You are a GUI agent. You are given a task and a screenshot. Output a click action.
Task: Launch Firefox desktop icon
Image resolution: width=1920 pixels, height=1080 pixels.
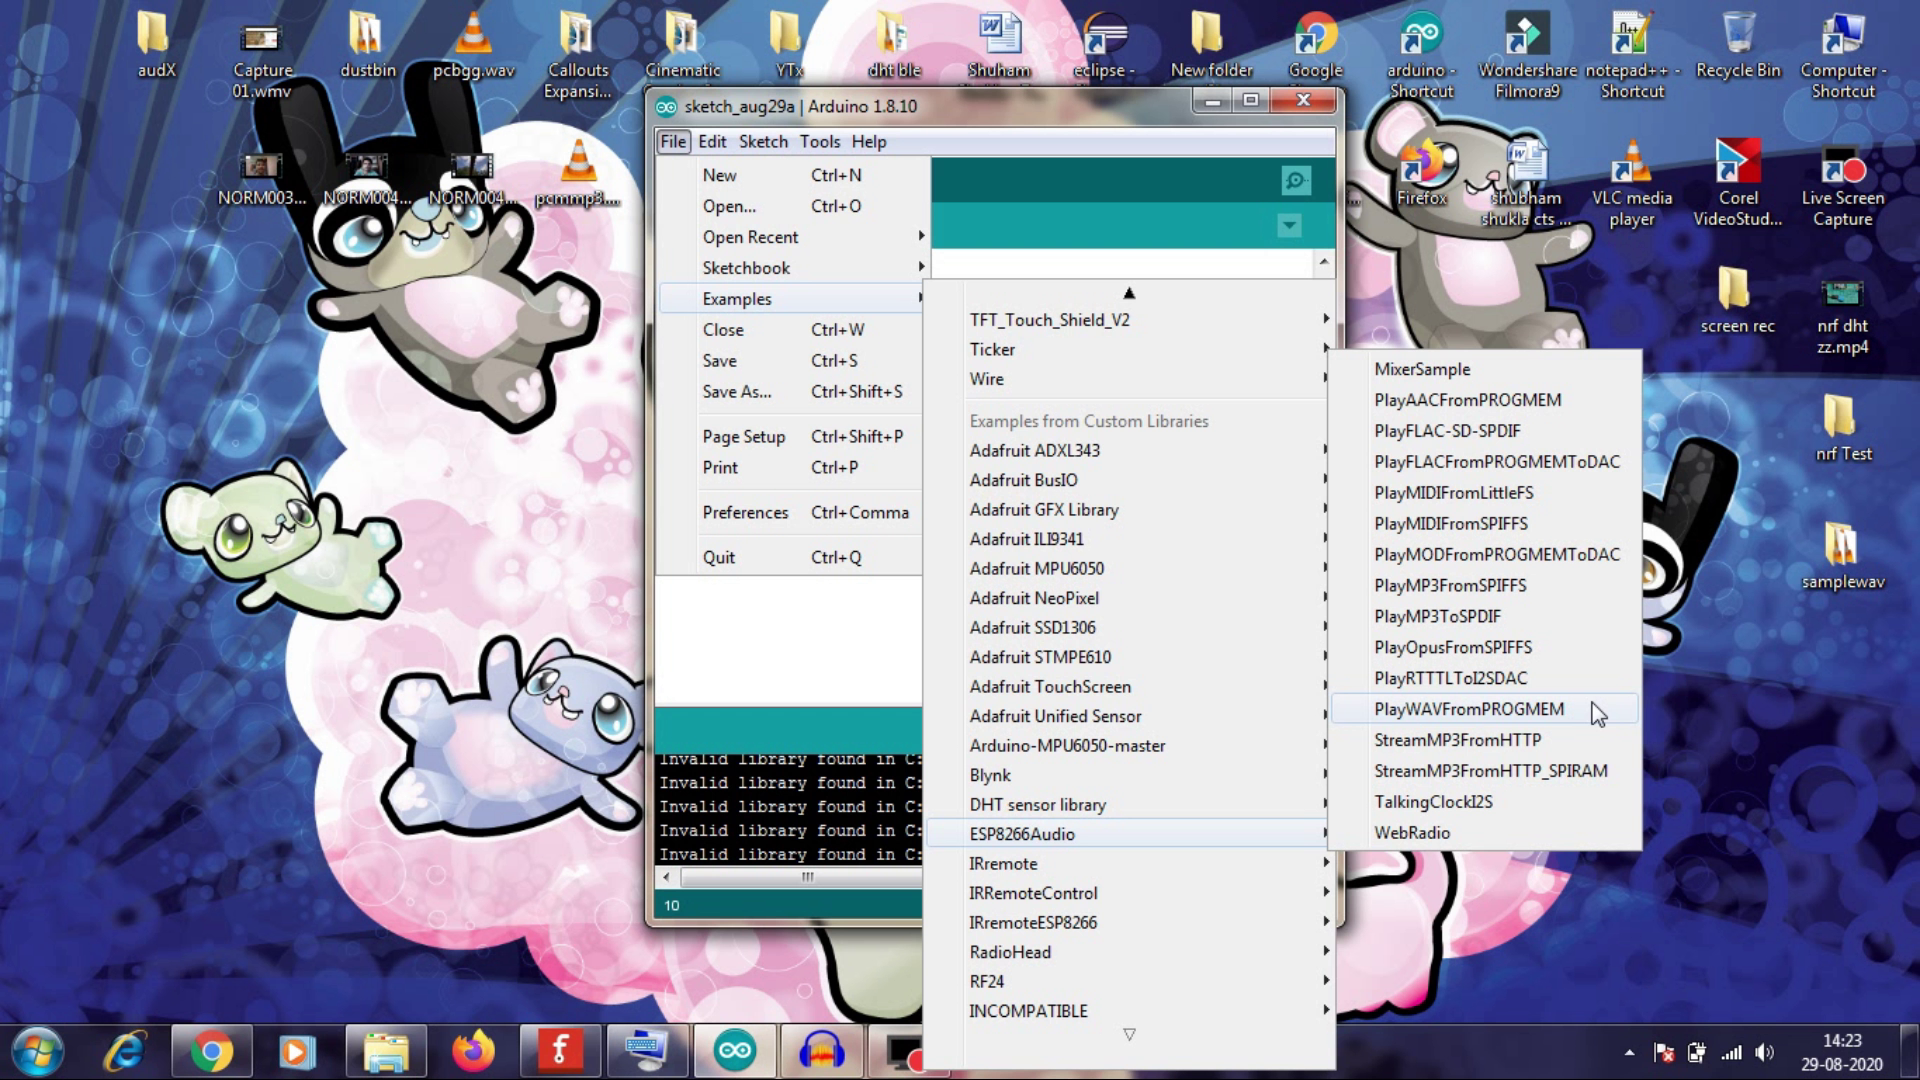[x=1421, y=173]
